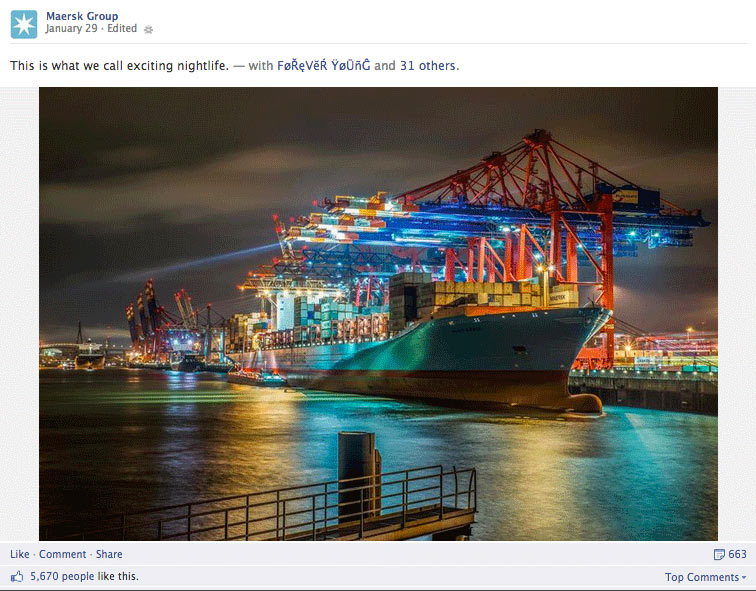Screen dimensions: 756x591
Task: Open the port nightlife photo
Action: pos(378,314)
